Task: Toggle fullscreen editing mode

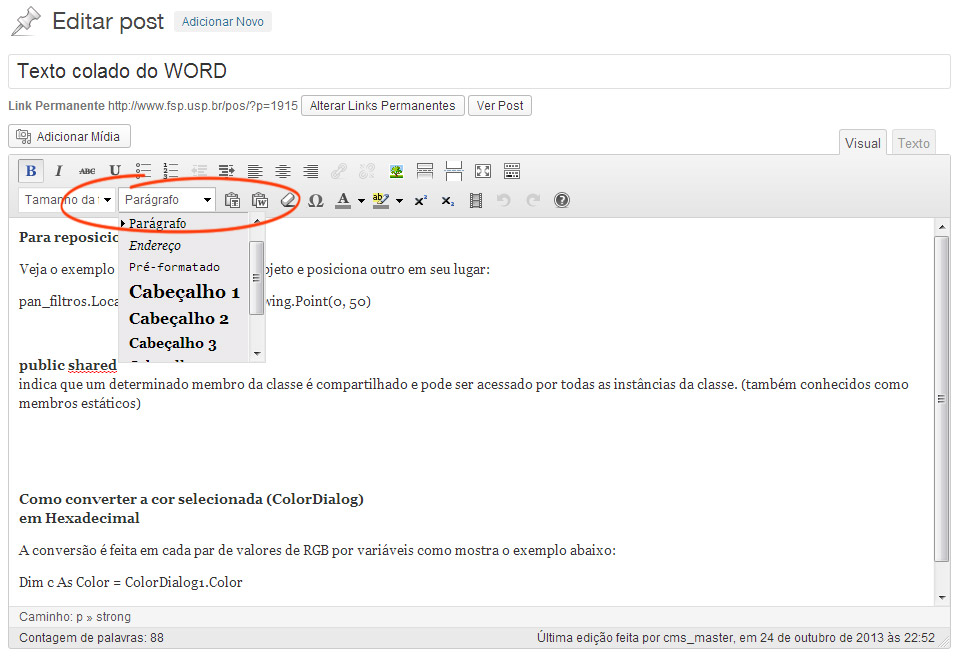Action: click(x=483, y=171)
